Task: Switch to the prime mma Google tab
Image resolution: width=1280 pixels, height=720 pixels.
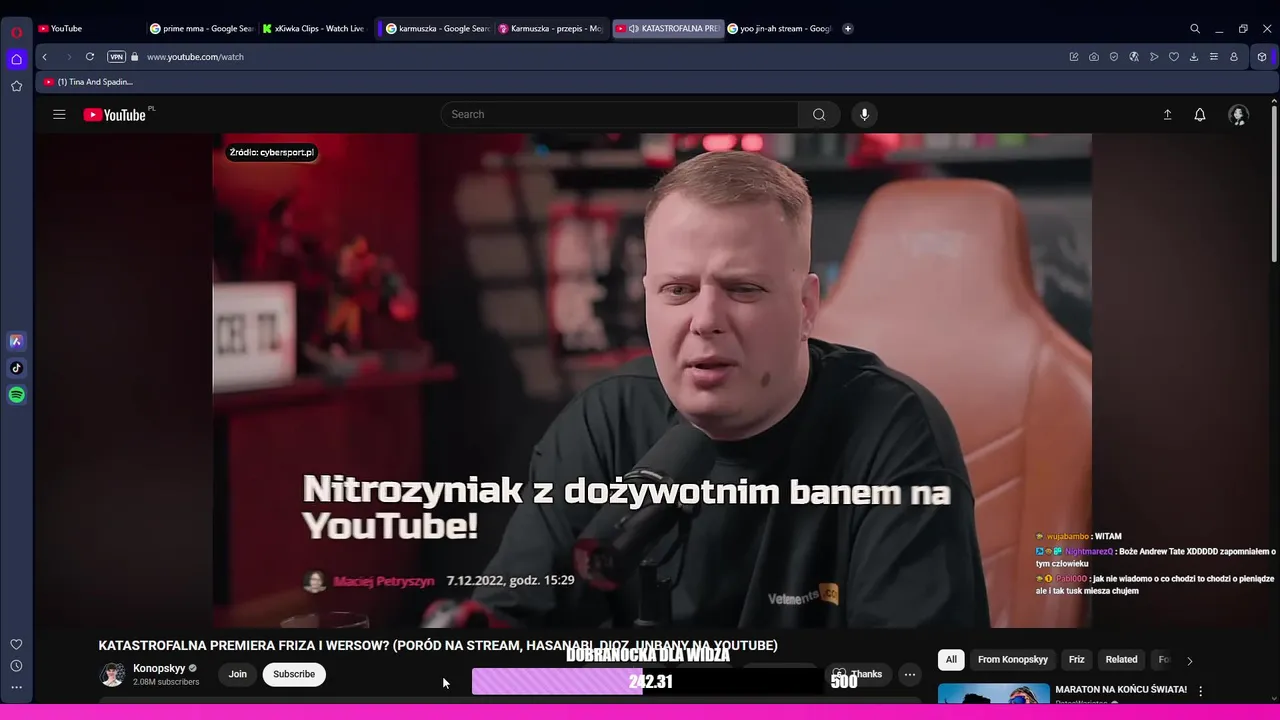Action: pyautogui.click(x=201, y=29)
